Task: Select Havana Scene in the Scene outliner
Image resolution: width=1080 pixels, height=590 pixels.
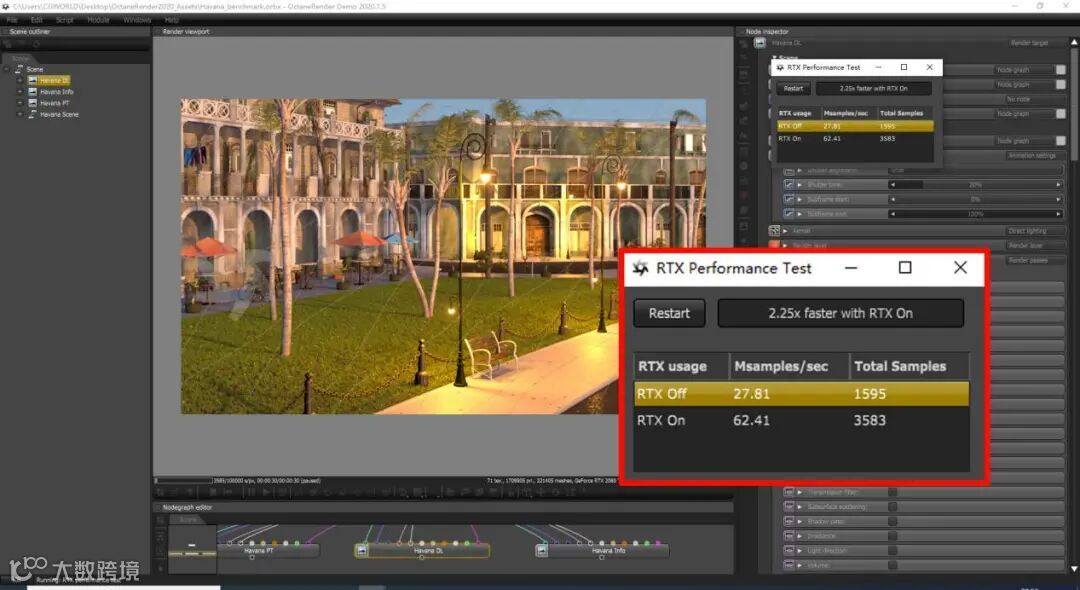Action: tap(59, 114)
